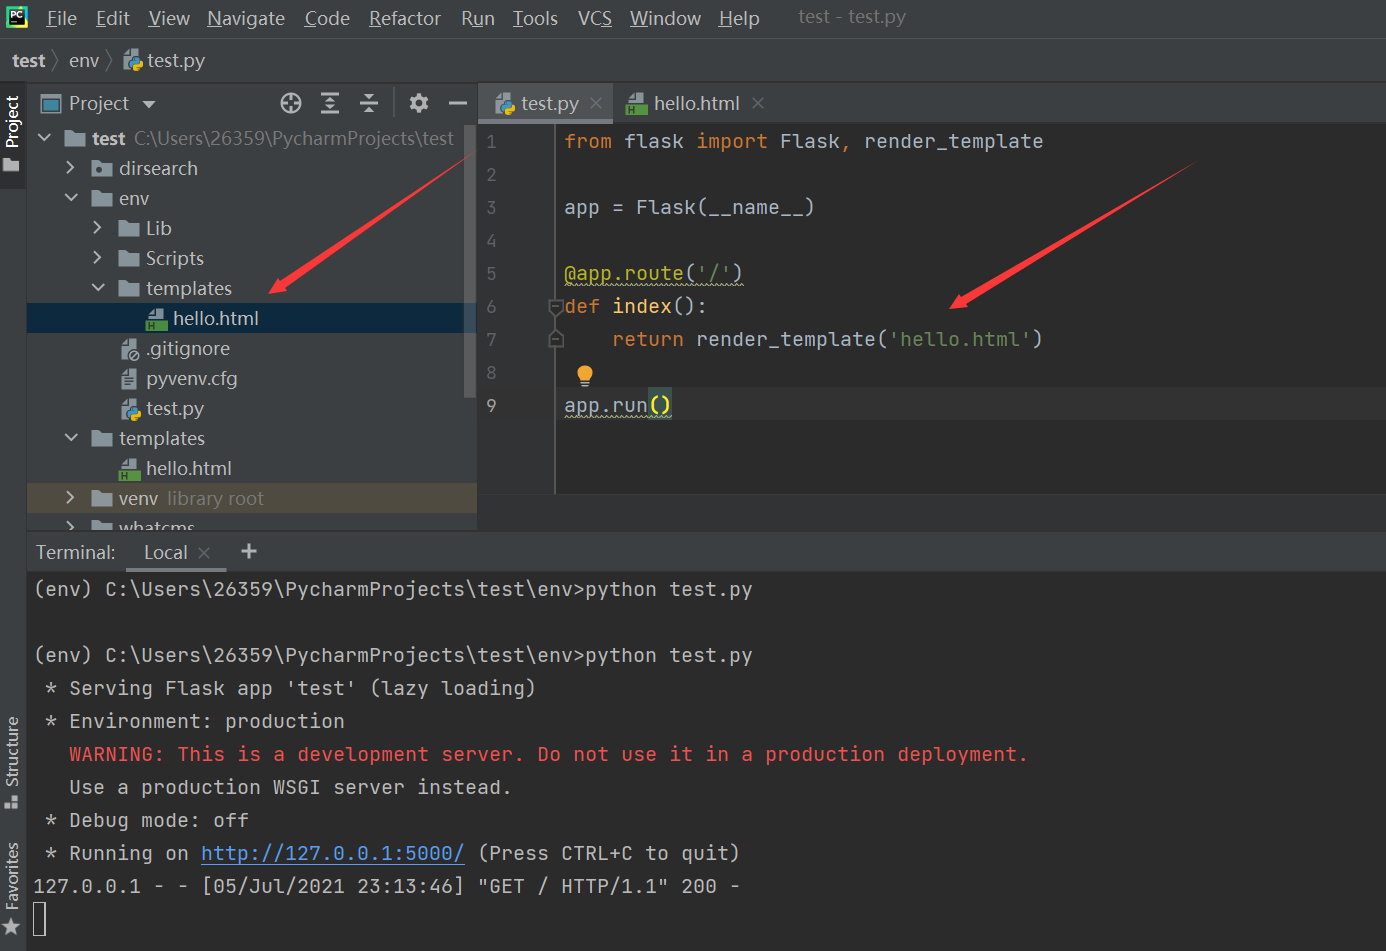Open the File menu
This screenshot has width=1386, height=951.
(x=62, y=18)
